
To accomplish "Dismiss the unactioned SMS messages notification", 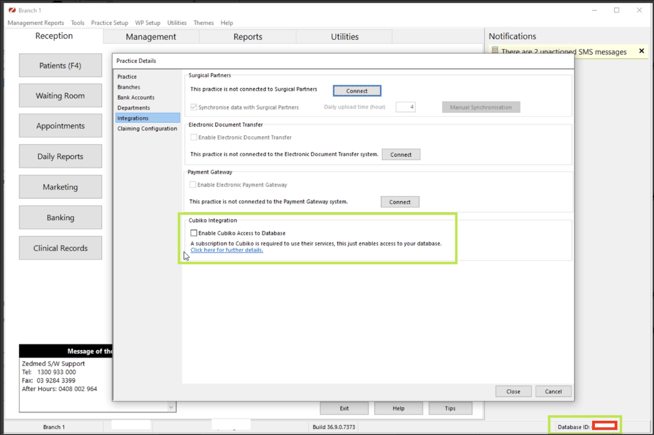I will click(642, 51).
